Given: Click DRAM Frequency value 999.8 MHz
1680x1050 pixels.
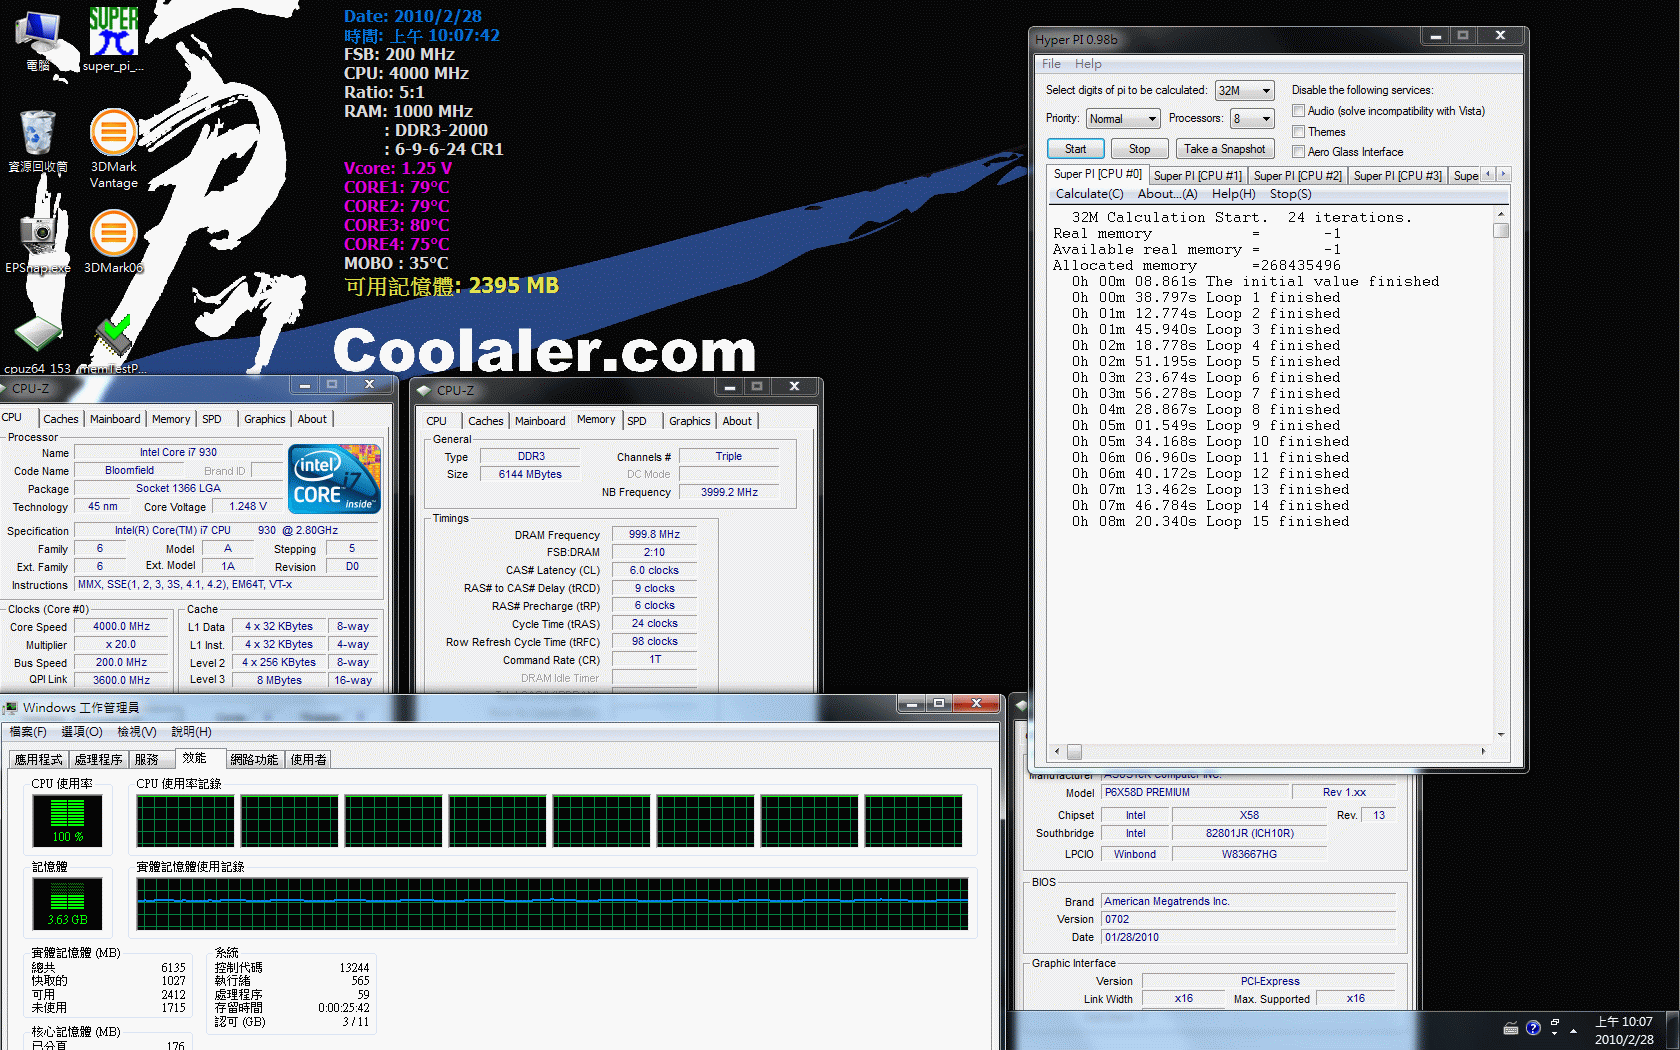Looking at the screenshot, I should click(x=654, y=535).
